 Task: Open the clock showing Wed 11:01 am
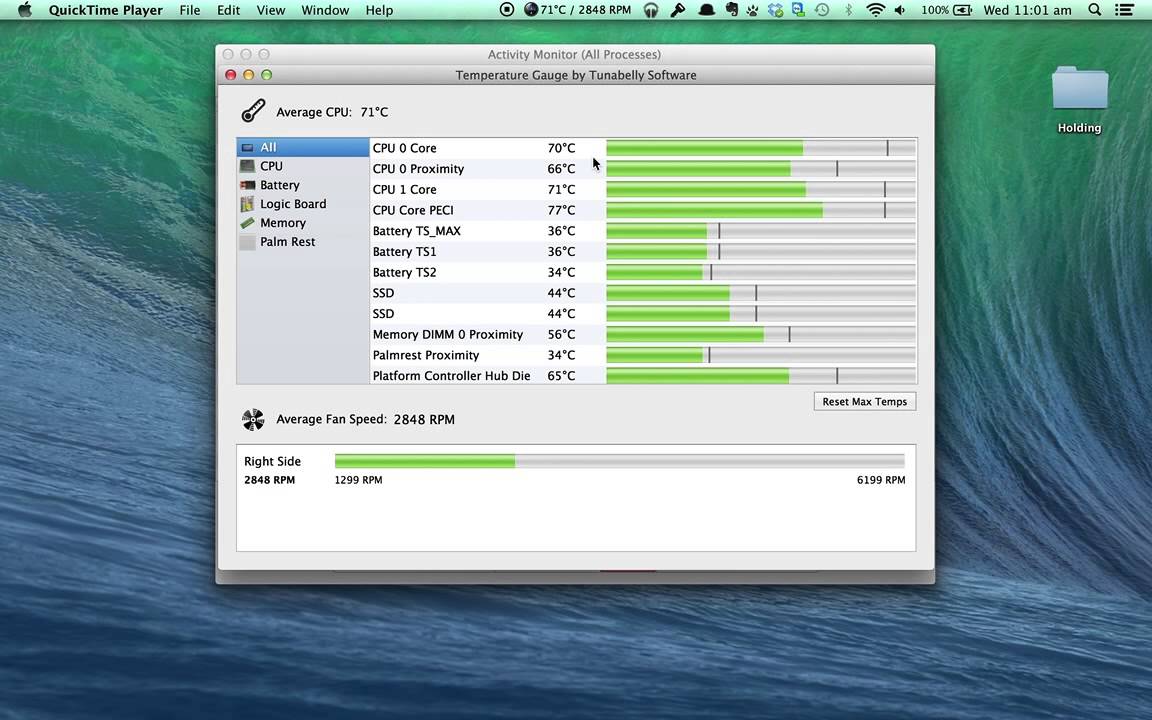tap(1027, 10)
